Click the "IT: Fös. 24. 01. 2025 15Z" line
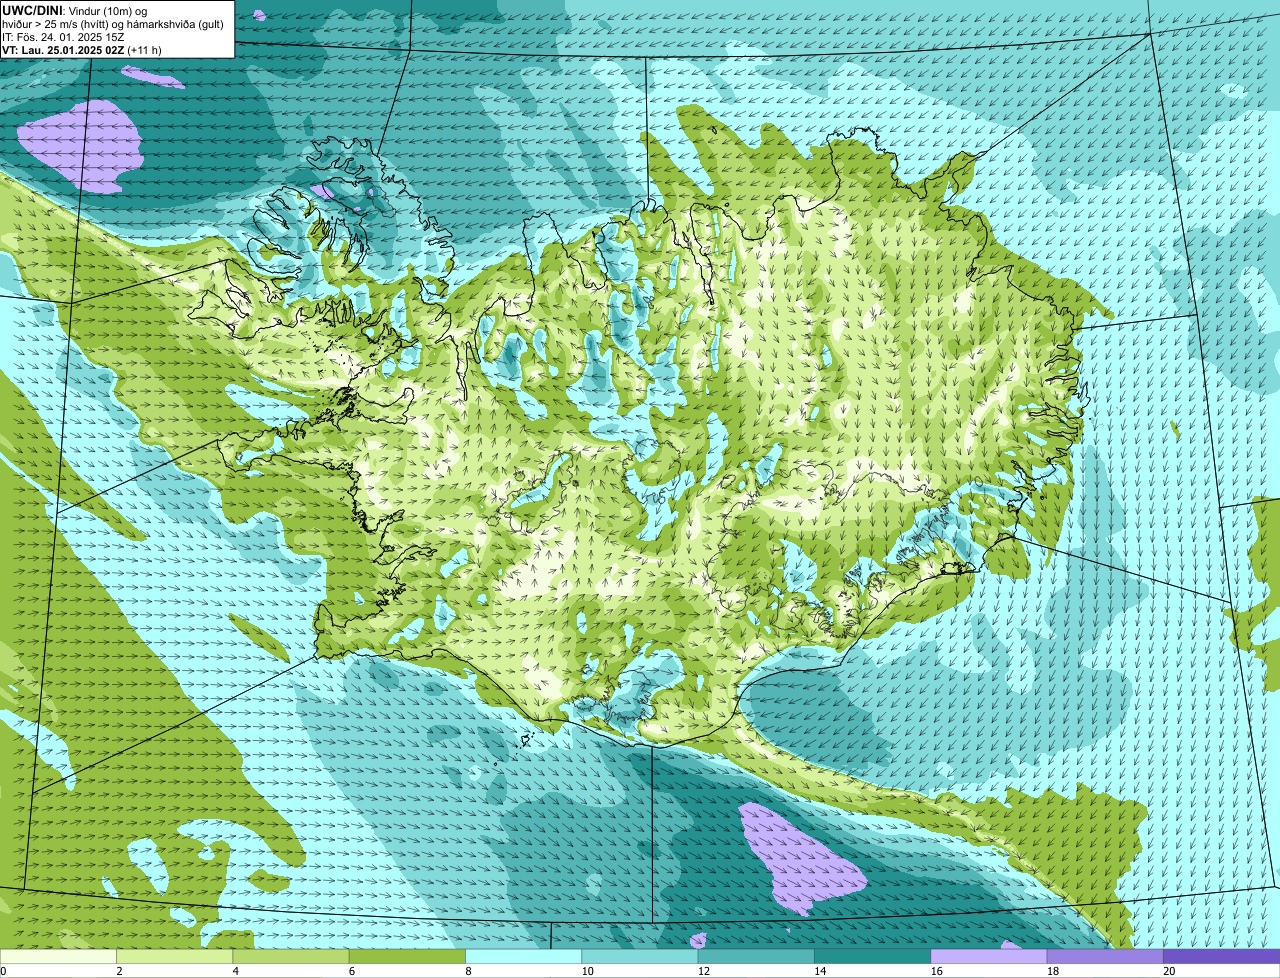Viewport: 1280px width, 978px height. click(x=63, y=37)
